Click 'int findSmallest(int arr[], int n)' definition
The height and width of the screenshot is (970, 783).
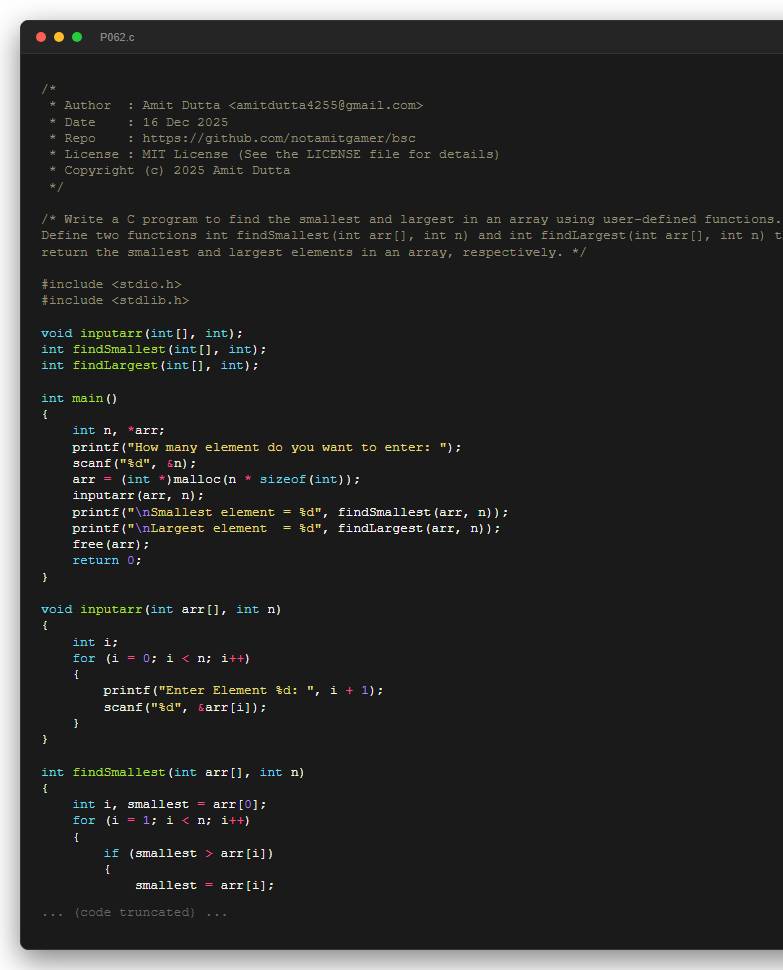point(173,773)
